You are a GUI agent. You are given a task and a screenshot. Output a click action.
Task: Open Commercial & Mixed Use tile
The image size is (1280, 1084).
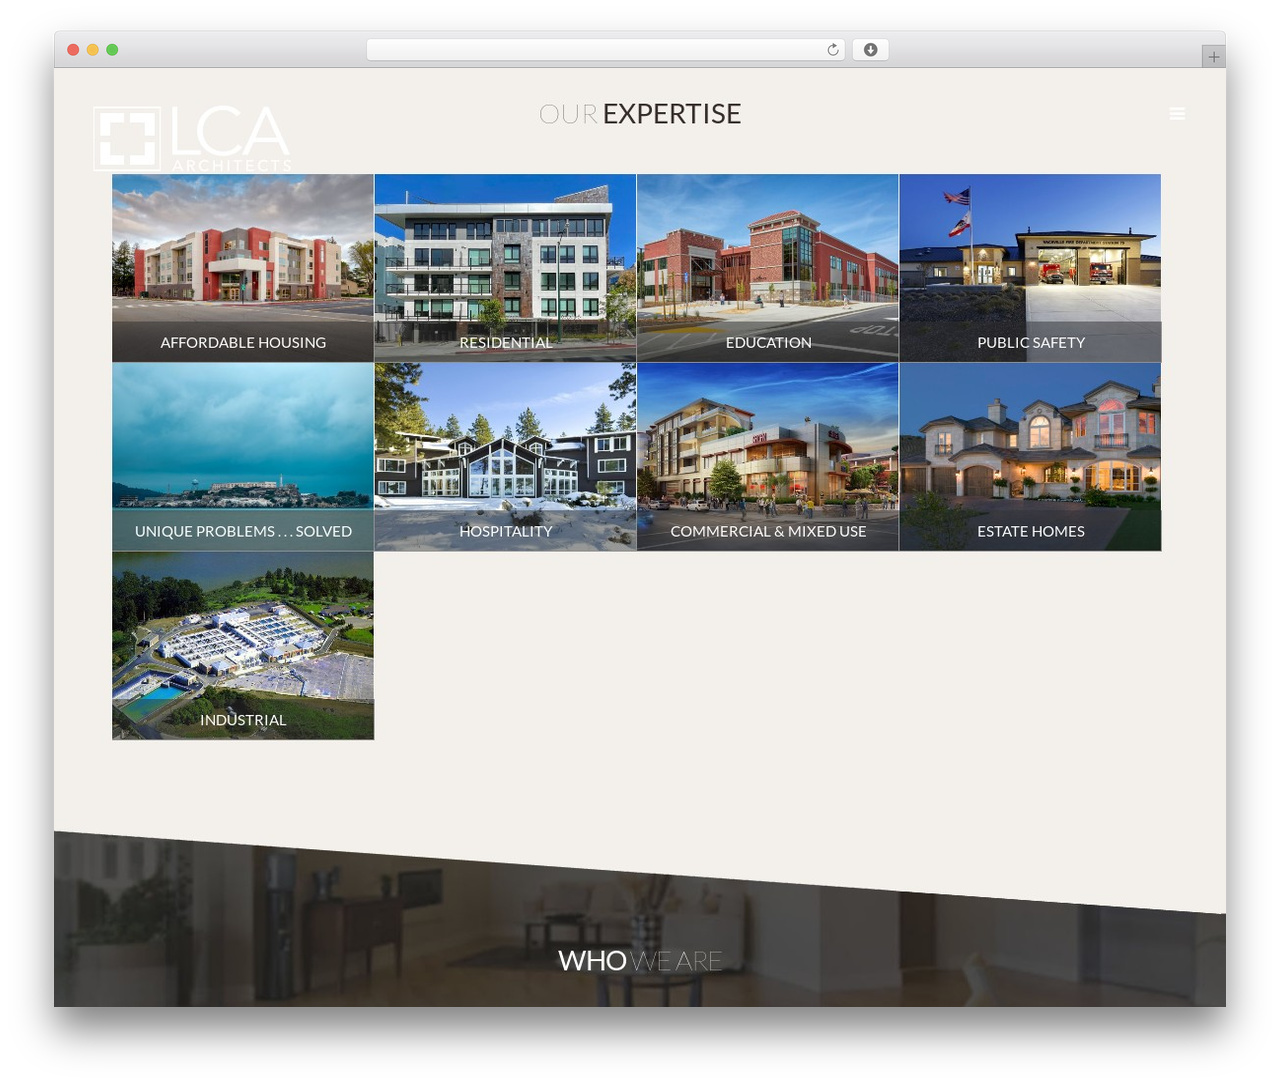pyautogui.click(x=768, y=457)
